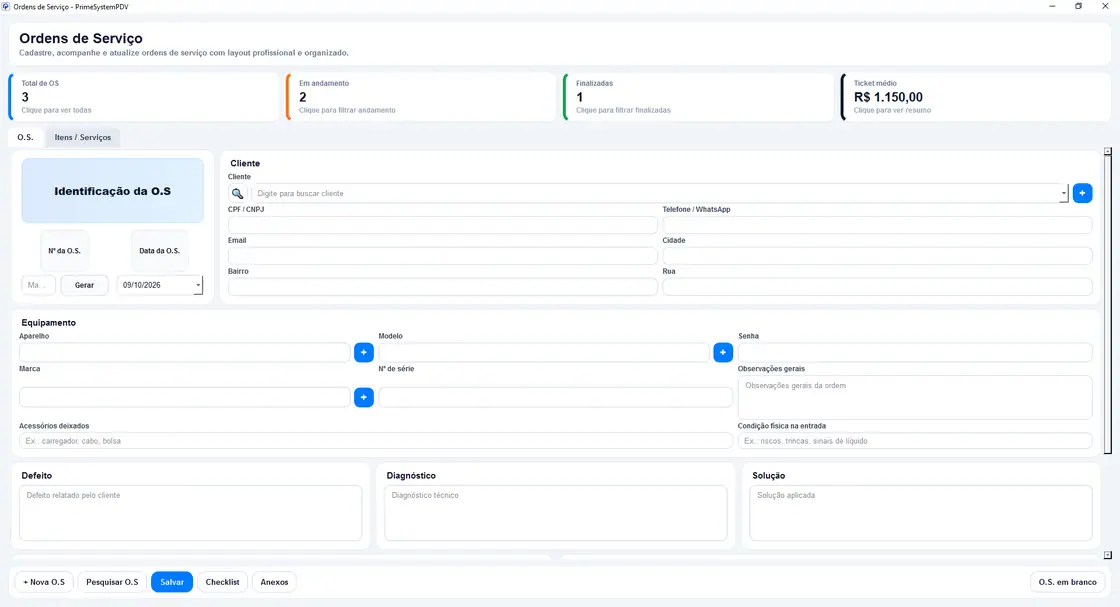
Task: Switch to the Itens / Serviços tab
Action: click(x=83, y=137)
